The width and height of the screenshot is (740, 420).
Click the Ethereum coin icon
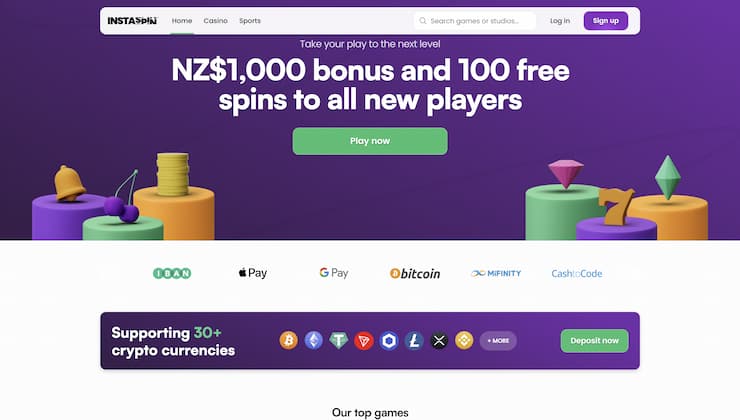point(314,341)
